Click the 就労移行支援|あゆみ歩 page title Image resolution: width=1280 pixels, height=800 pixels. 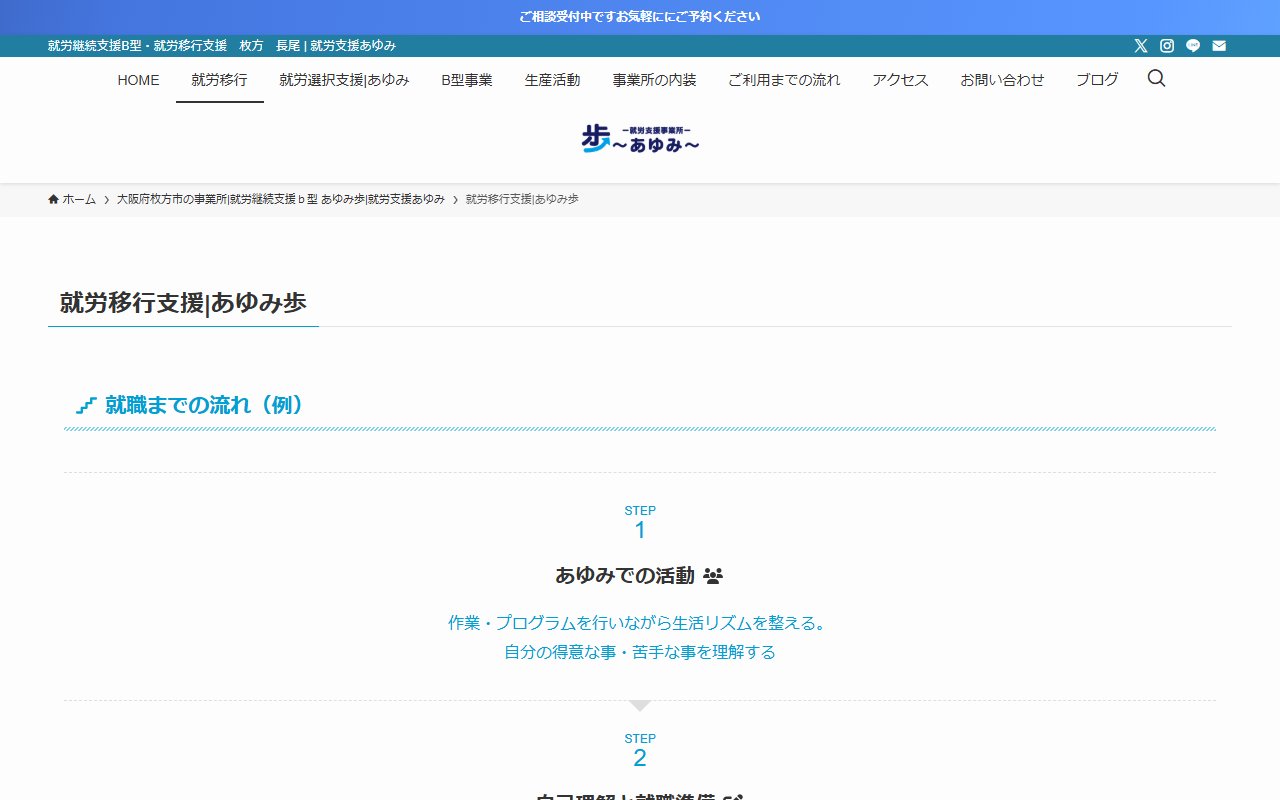click(183, 303)
